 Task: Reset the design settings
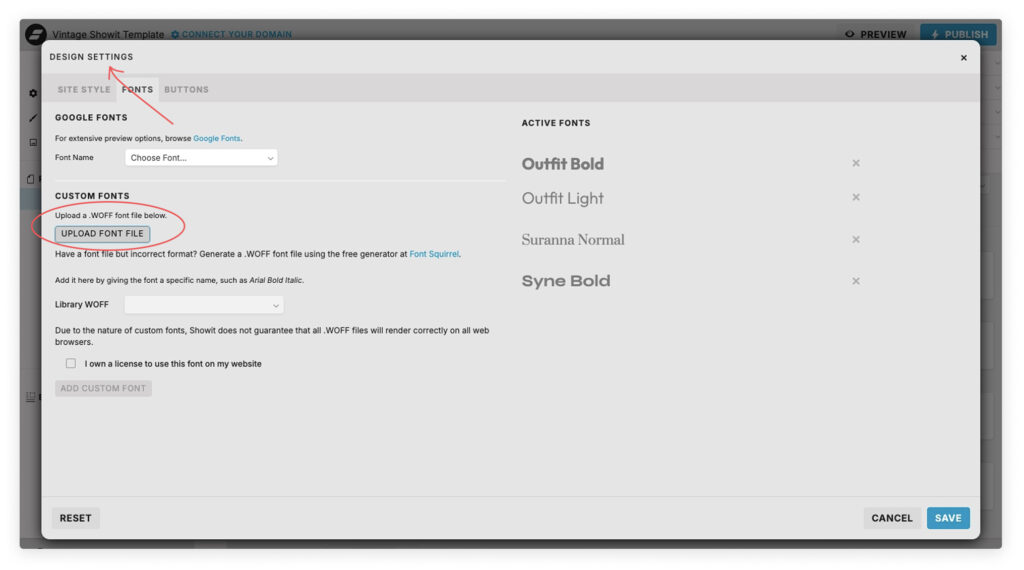76,518
